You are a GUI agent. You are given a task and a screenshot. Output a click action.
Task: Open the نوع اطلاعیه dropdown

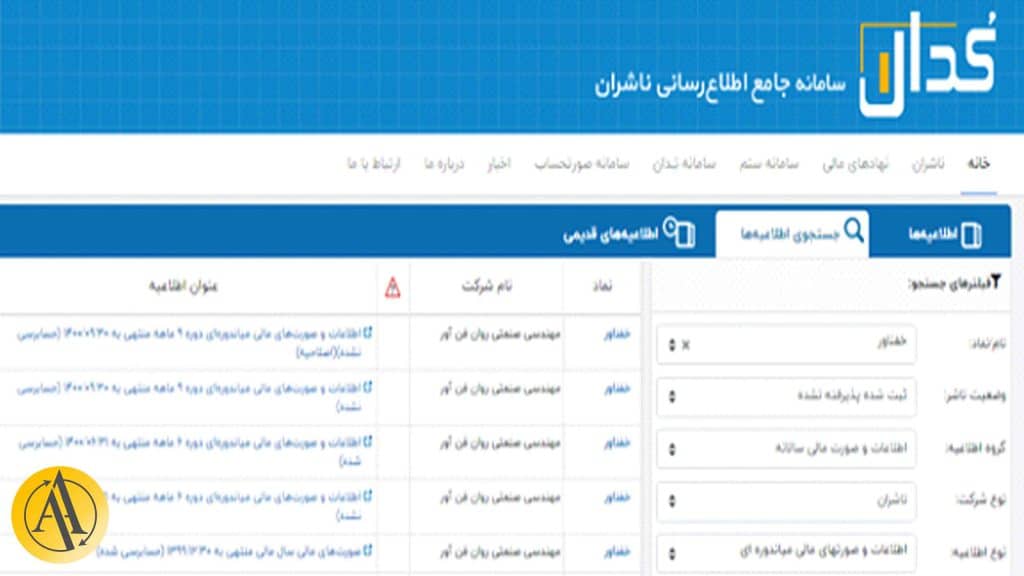pyautogui.click(x=786, y=552)
